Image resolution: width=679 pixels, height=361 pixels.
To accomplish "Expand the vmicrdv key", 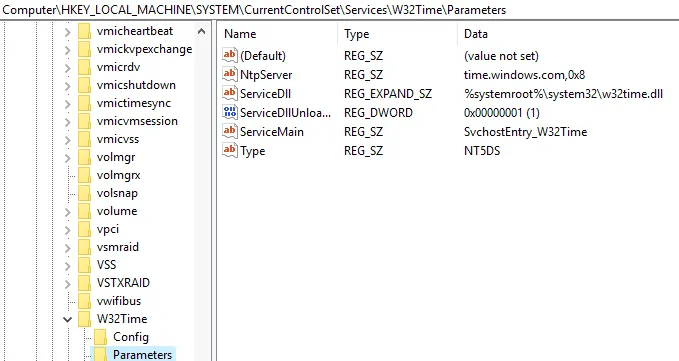I will click(x=68, y=68).
